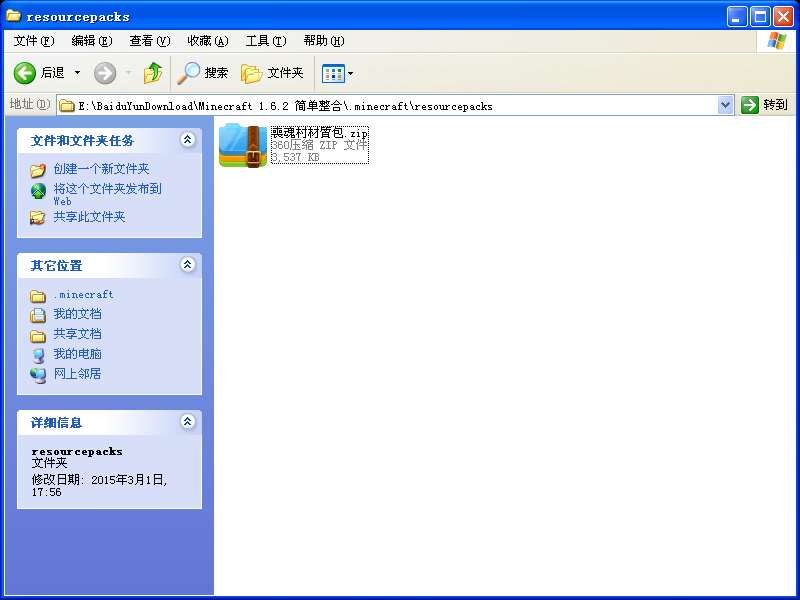Click the share folder hand icon

pyautogui.click(x=38, y=218)
